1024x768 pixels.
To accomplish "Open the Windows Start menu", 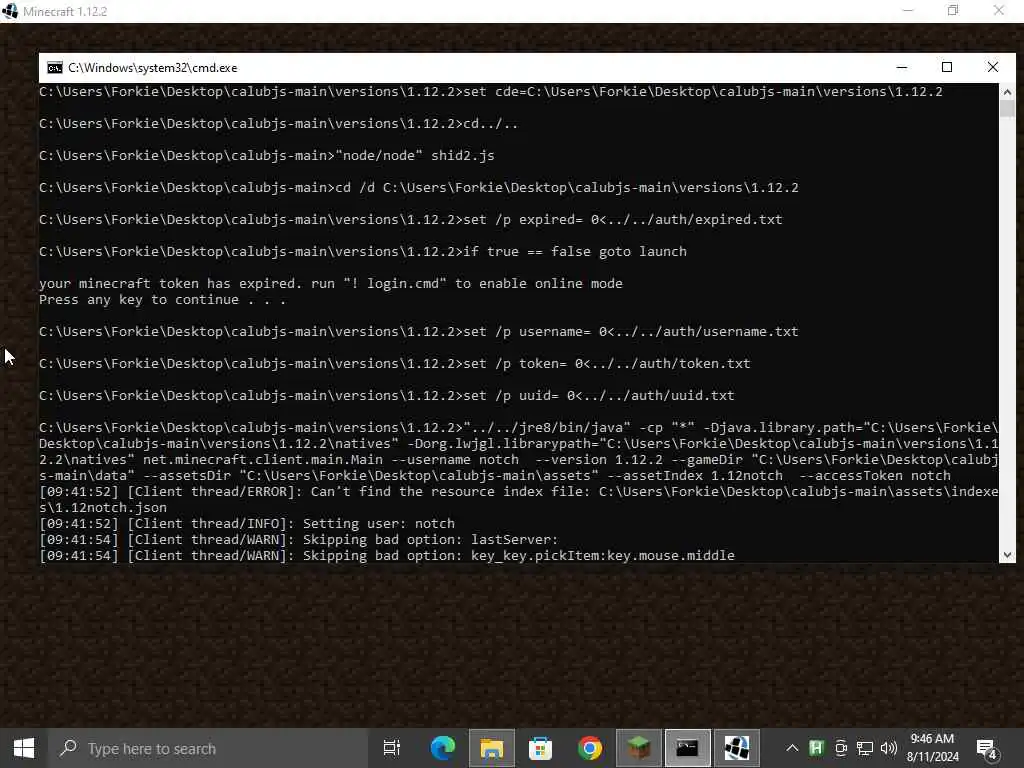I will pos(24,748).
